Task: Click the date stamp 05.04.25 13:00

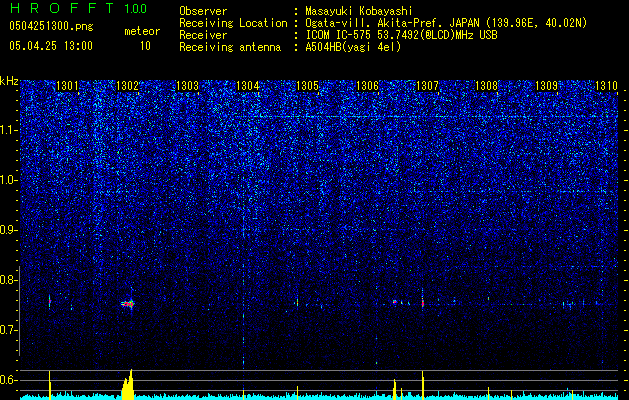Action: [51, 46]
